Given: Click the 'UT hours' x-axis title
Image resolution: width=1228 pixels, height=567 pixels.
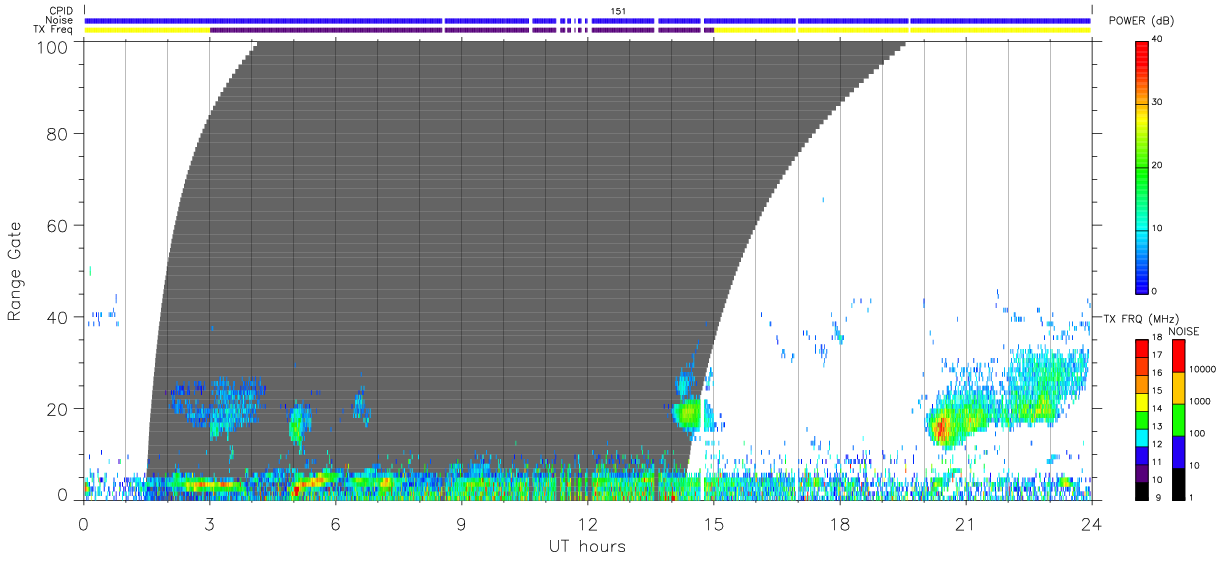Looking at the screenshot, I should 586,547.
